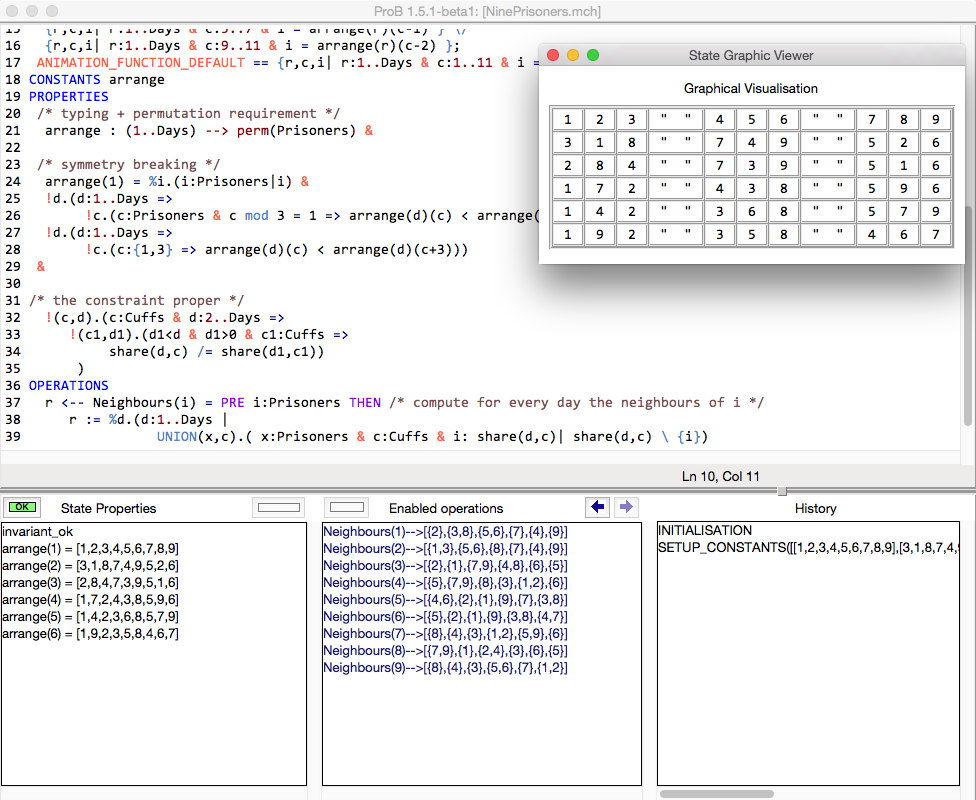Select the invariant_ok state property

pos(38,532)
